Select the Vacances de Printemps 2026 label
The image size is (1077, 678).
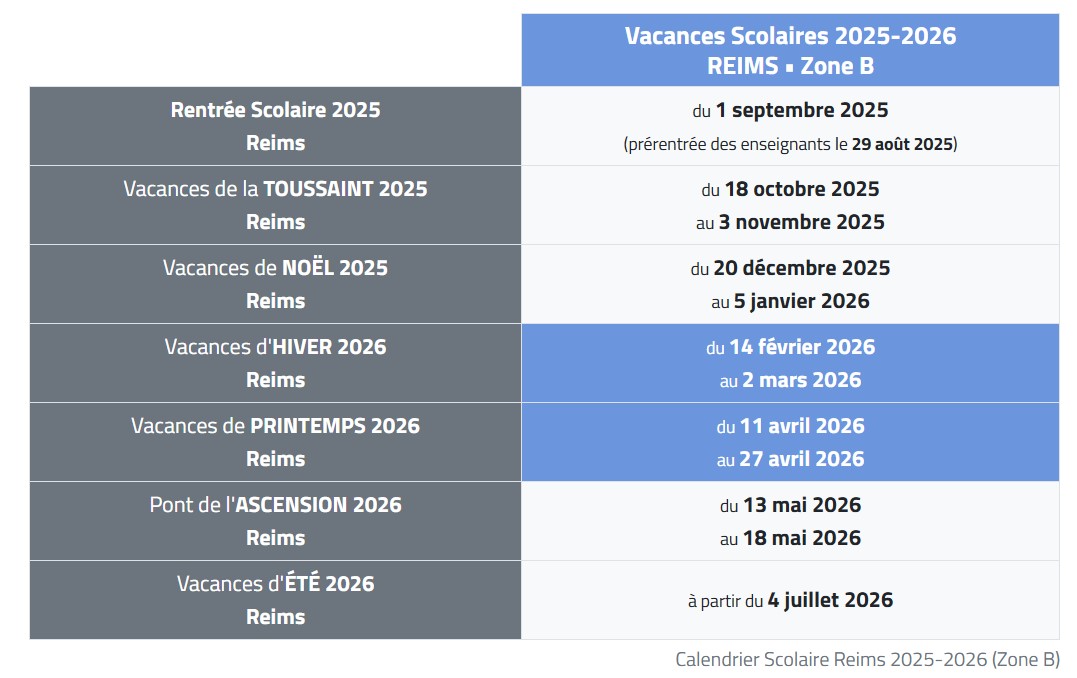tap(276, 426)
